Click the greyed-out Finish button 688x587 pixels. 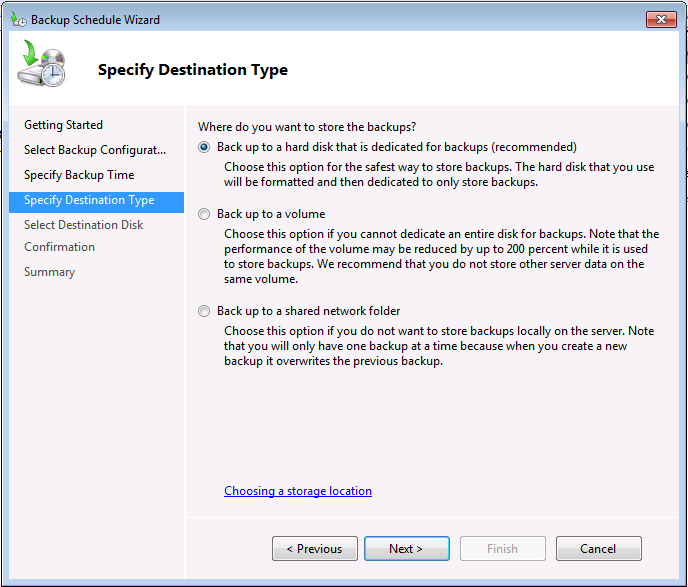(x=502, y=549)
